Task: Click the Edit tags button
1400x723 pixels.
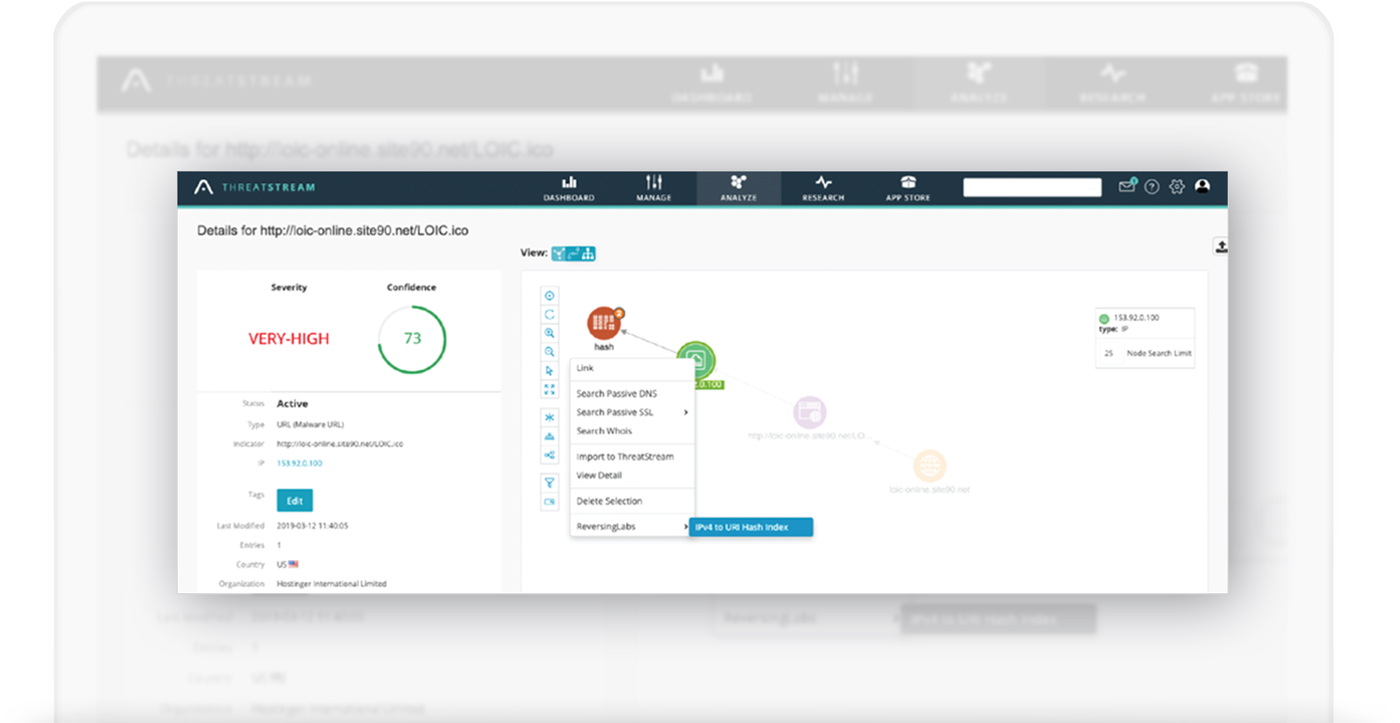Action: [295, 501]
